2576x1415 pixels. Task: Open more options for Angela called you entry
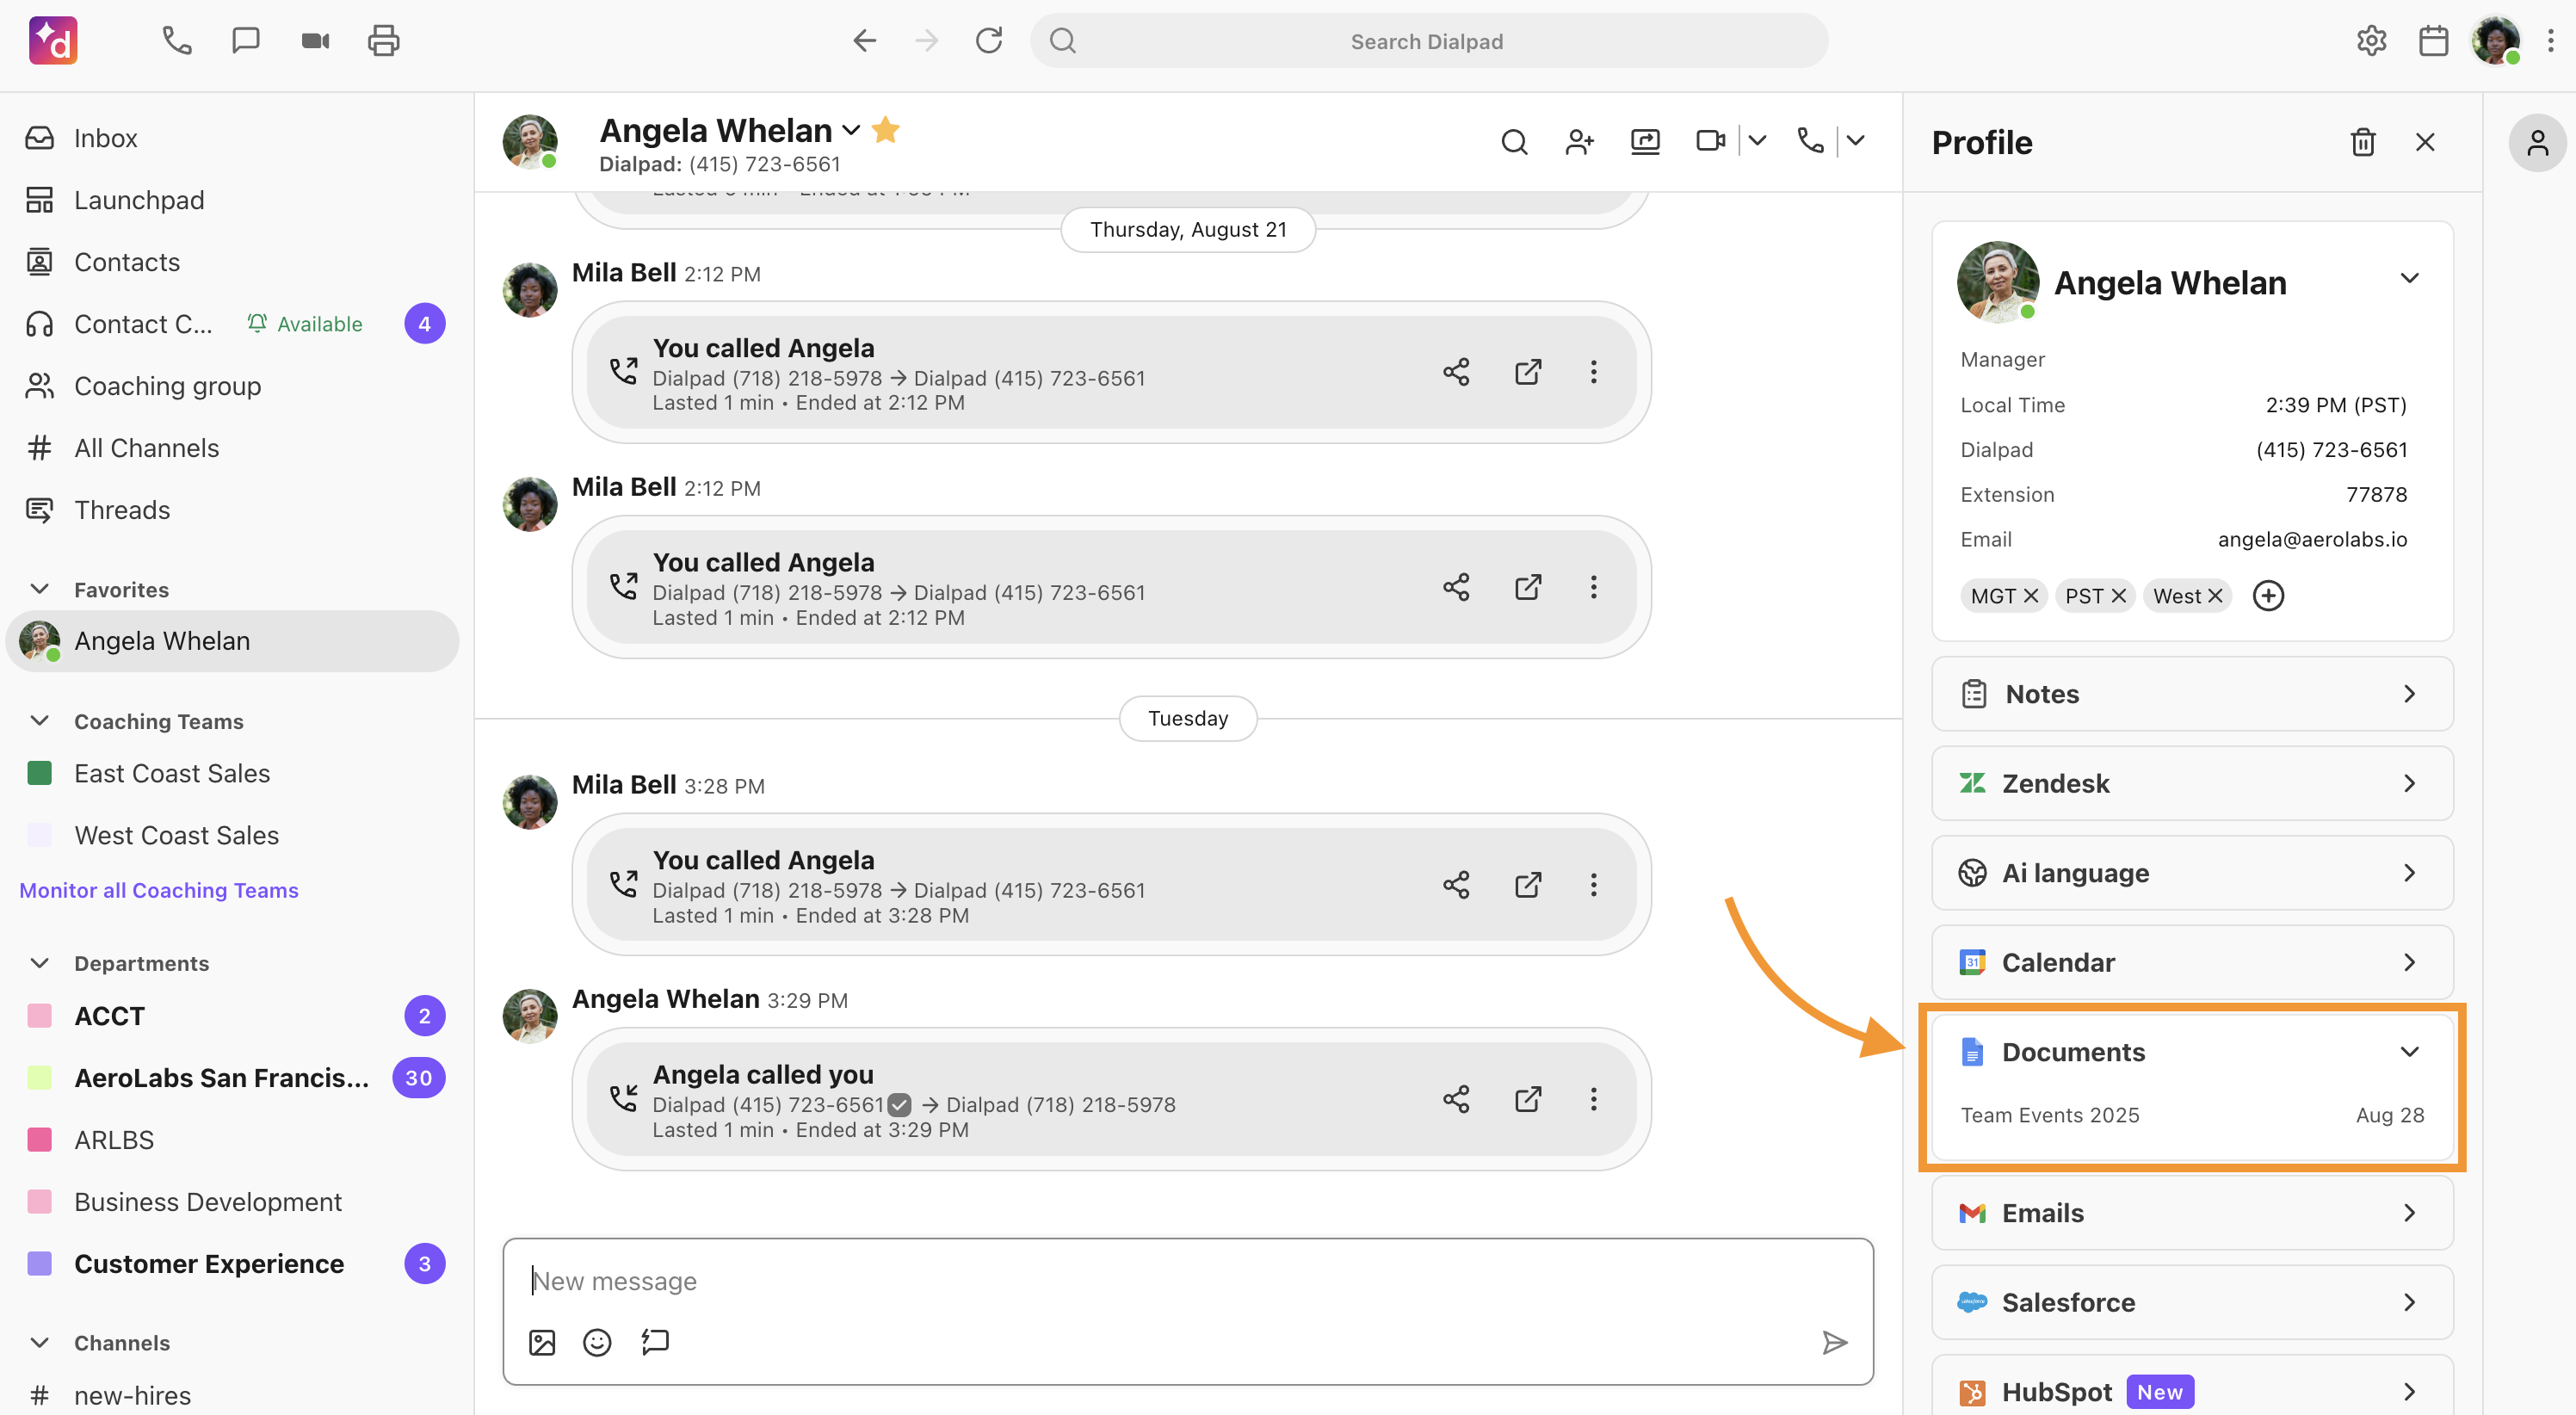[x=1593, y=1099]
